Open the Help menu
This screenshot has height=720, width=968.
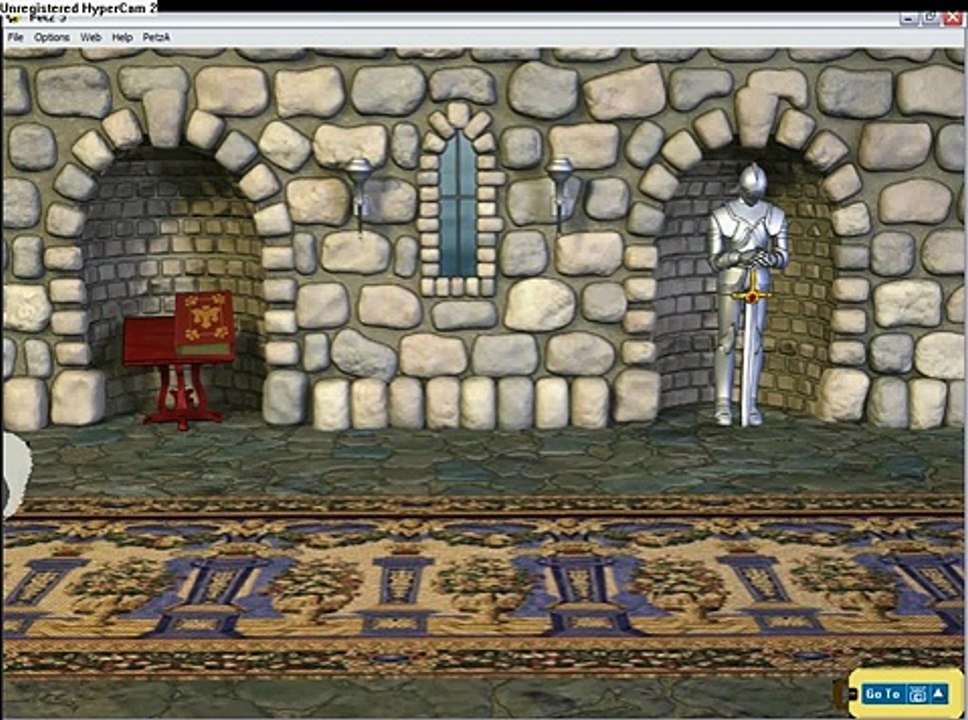[122, 37]
